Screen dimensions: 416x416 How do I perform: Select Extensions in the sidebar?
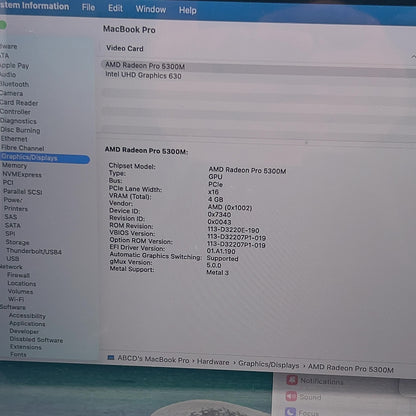[26, 347]
